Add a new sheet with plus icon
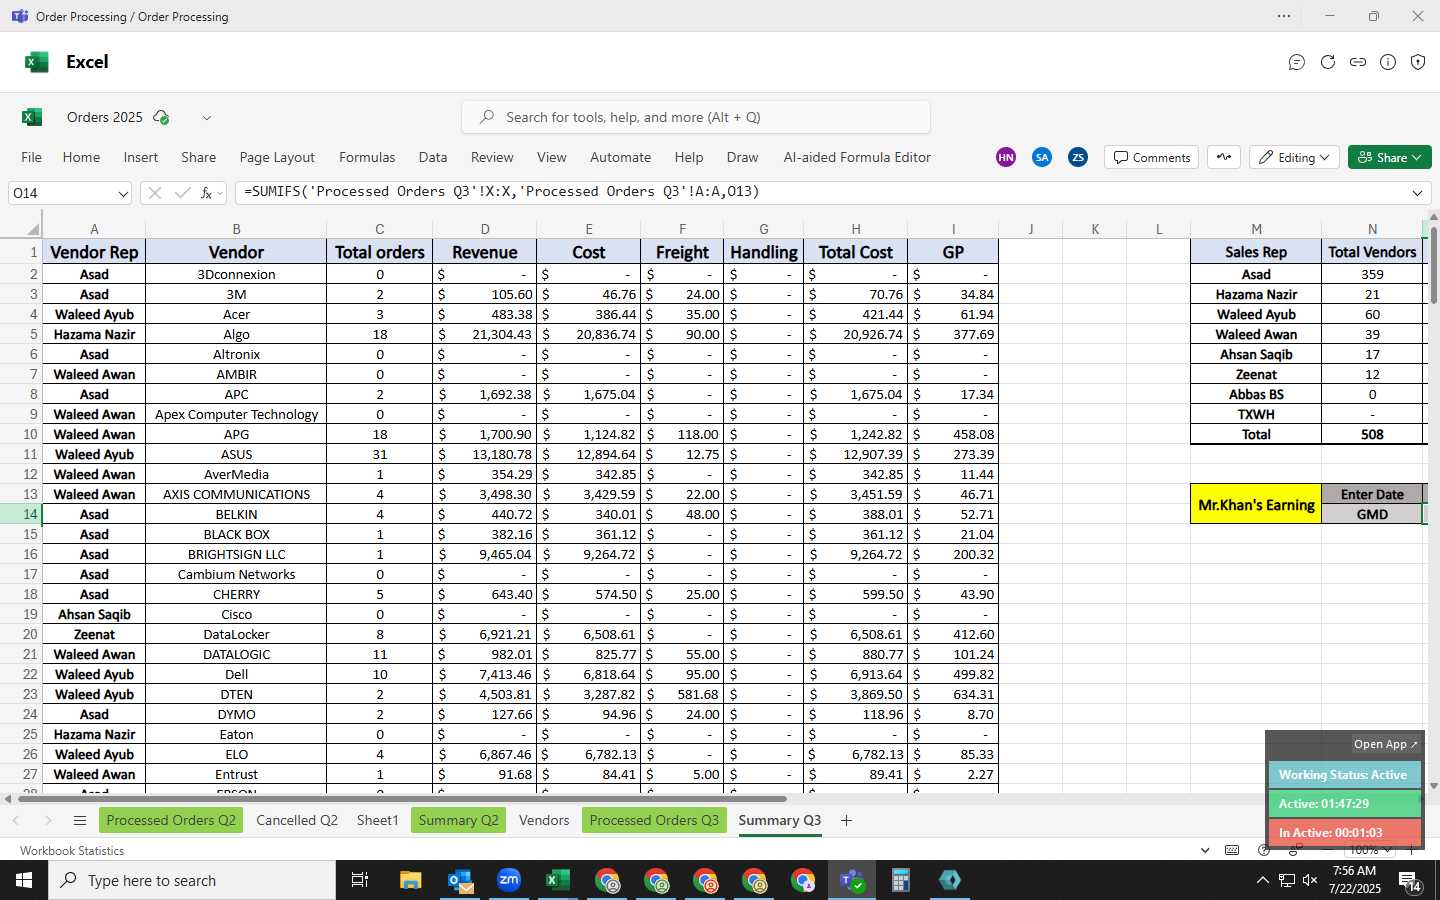 (846, 820)
